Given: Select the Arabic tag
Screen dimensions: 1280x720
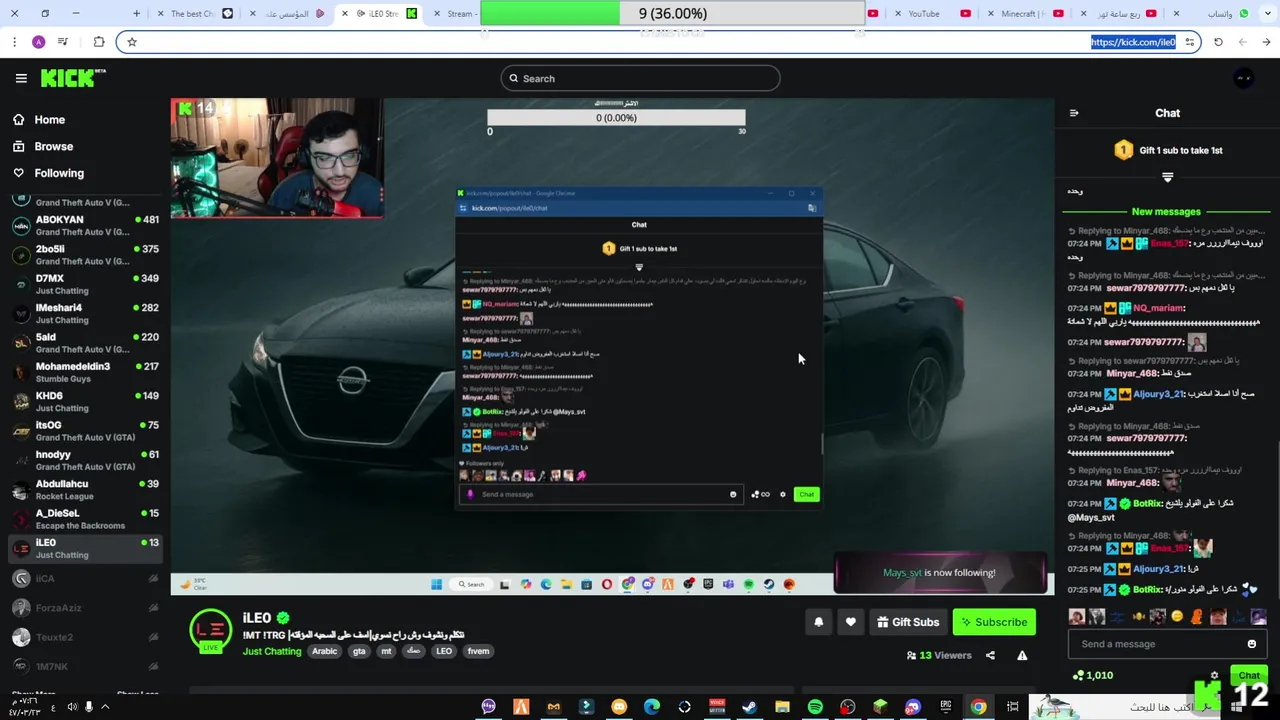Looking at the screenshot, I should (x=325, y=651).
